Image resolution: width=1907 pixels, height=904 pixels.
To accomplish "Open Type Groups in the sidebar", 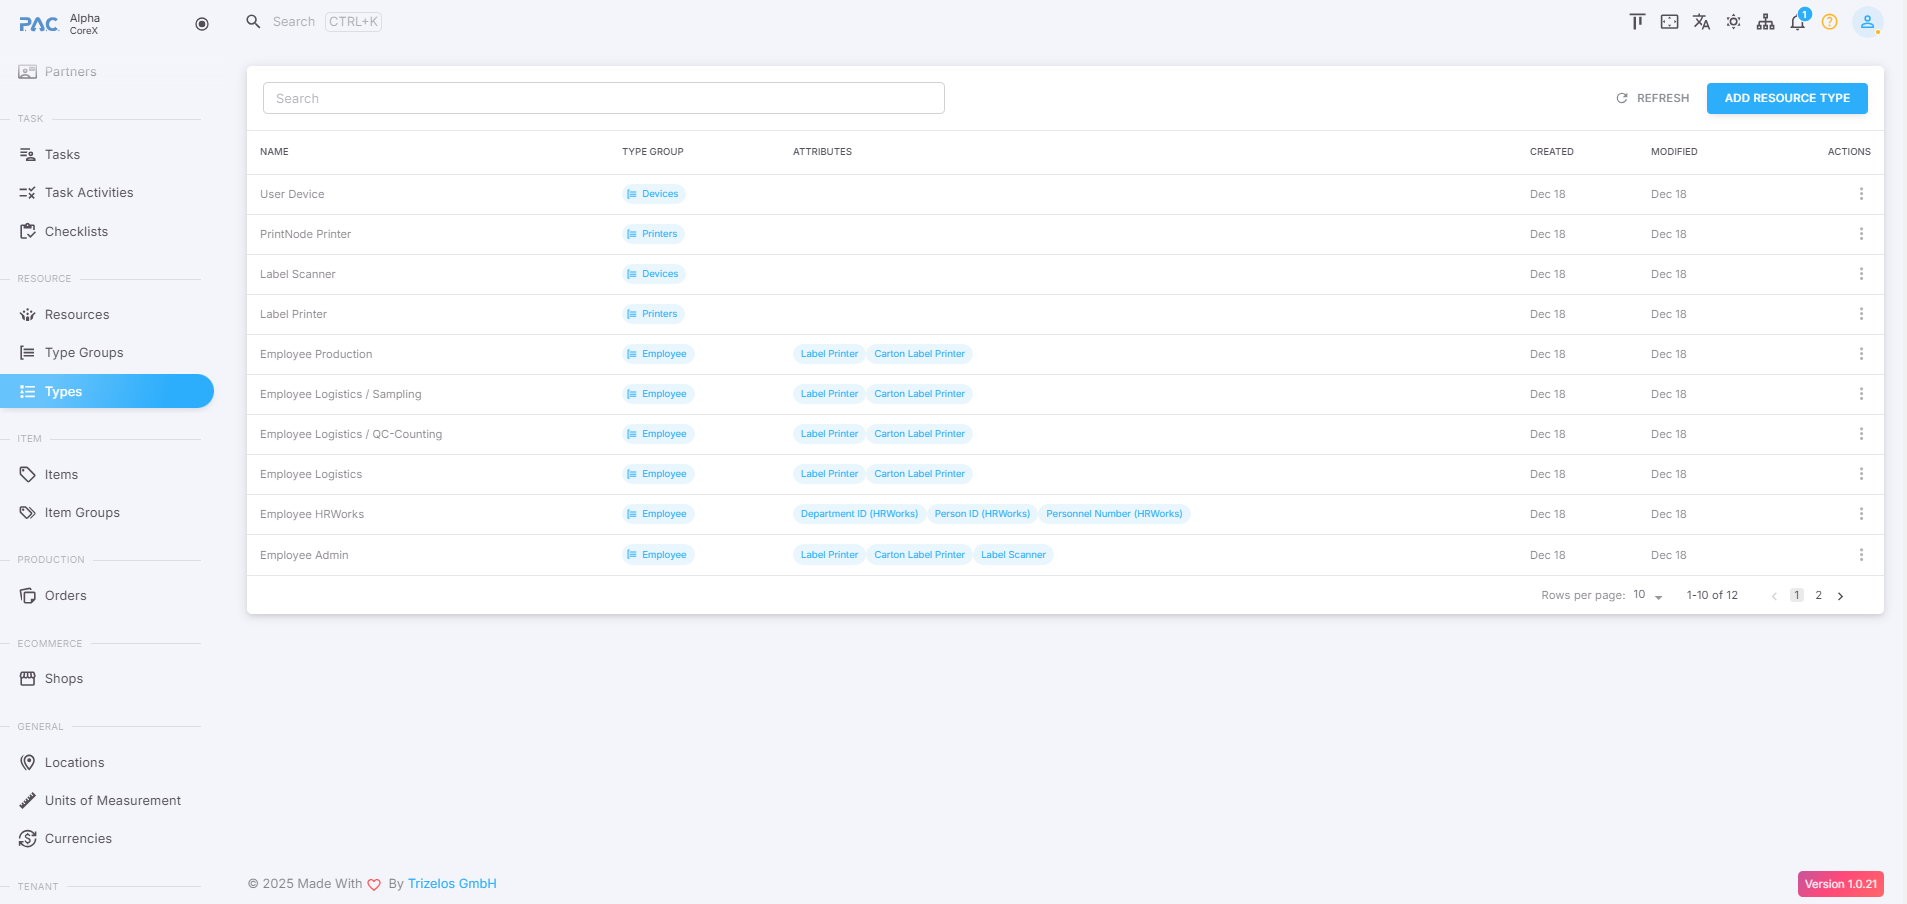I will (x=84, y=353).
